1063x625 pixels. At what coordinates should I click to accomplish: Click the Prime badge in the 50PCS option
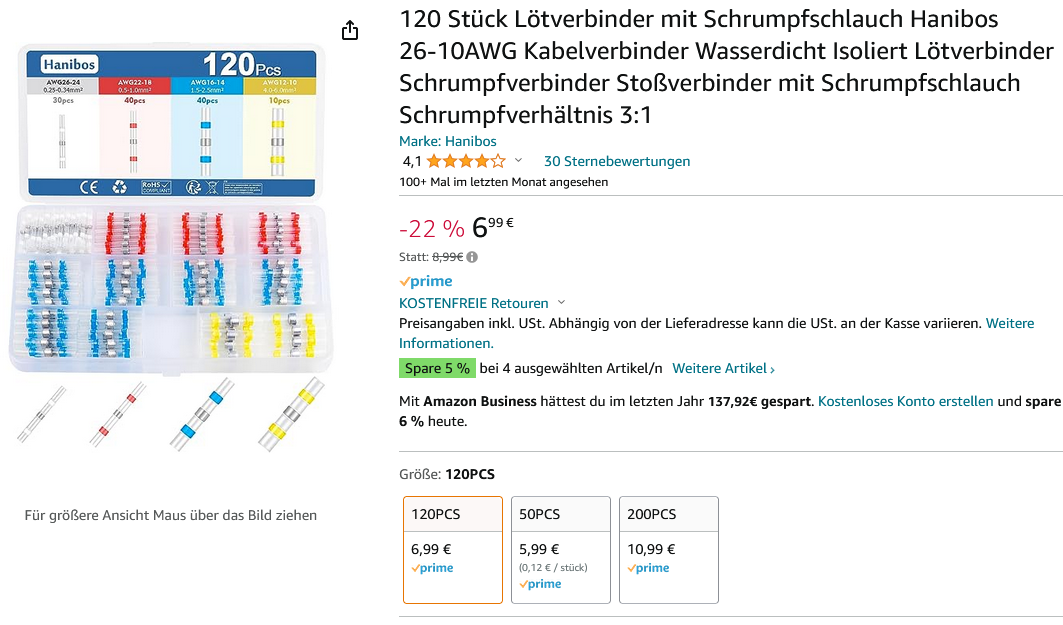(x=540, y=584)
